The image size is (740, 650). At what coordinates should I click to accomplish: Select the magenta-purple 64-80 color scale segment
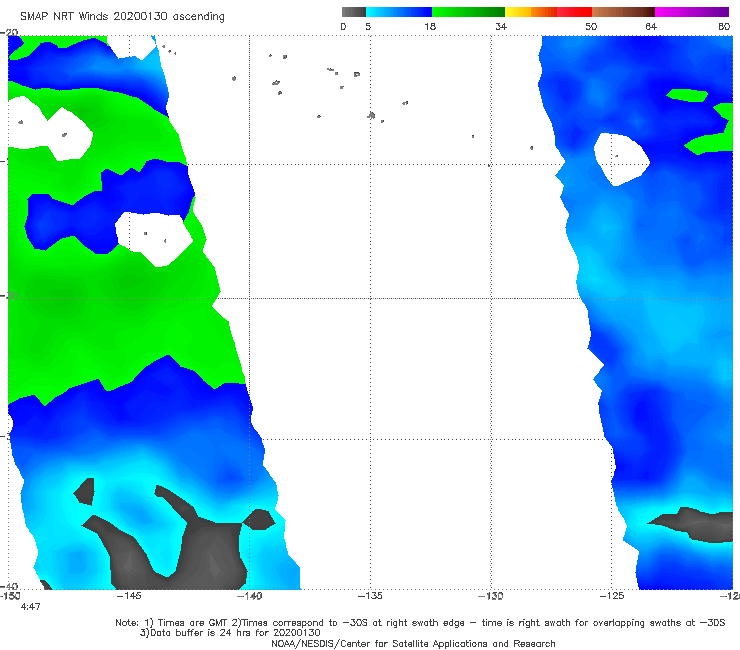point(692,12)
